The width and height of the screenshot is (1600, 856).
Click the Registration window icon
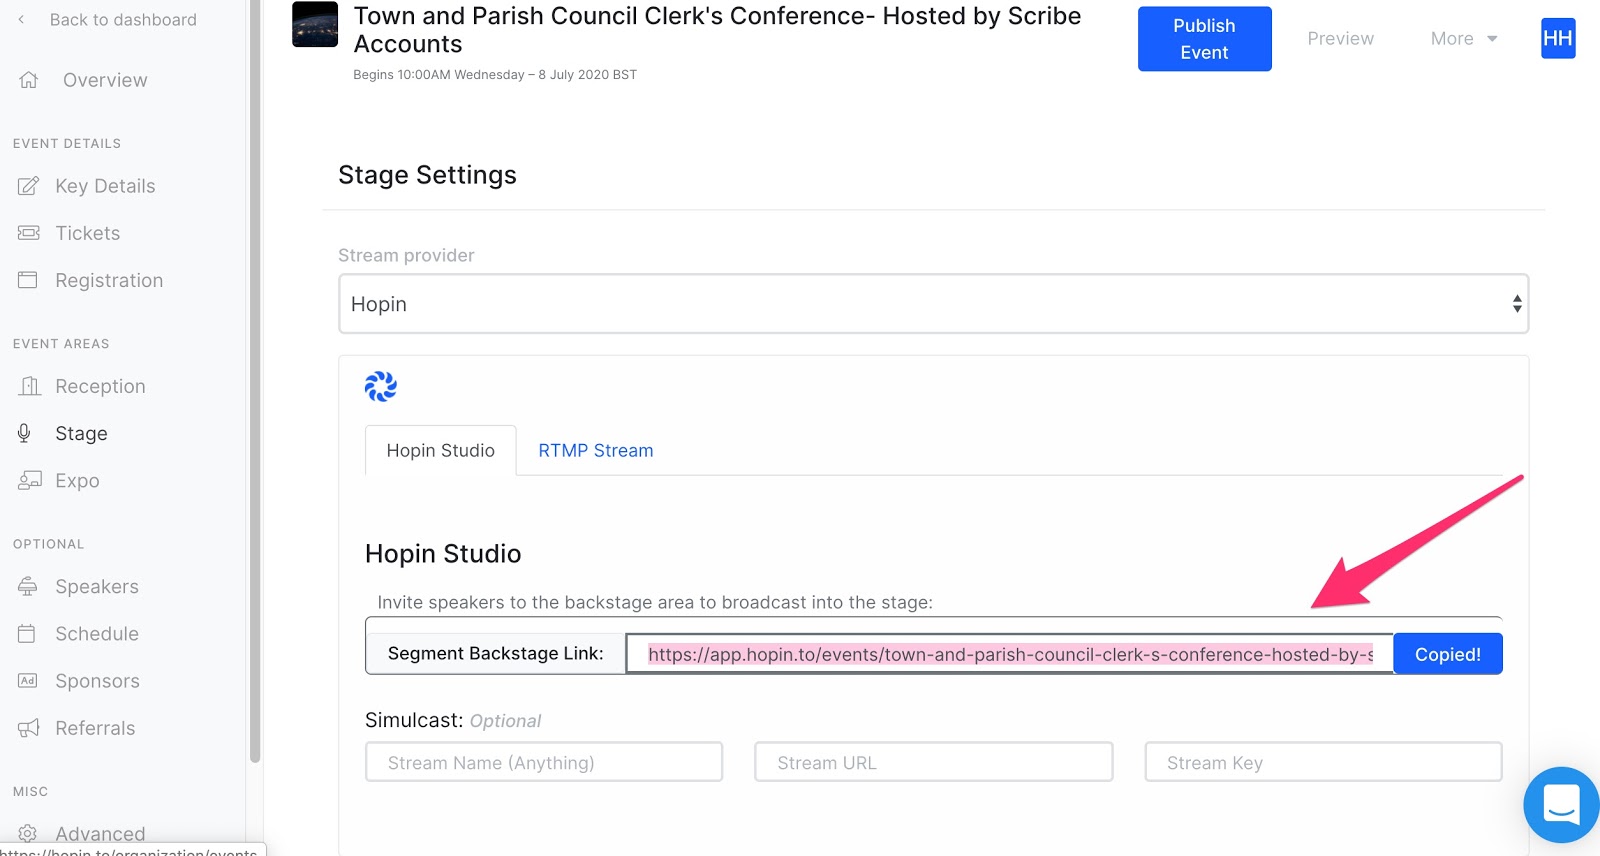pos(28,280)
